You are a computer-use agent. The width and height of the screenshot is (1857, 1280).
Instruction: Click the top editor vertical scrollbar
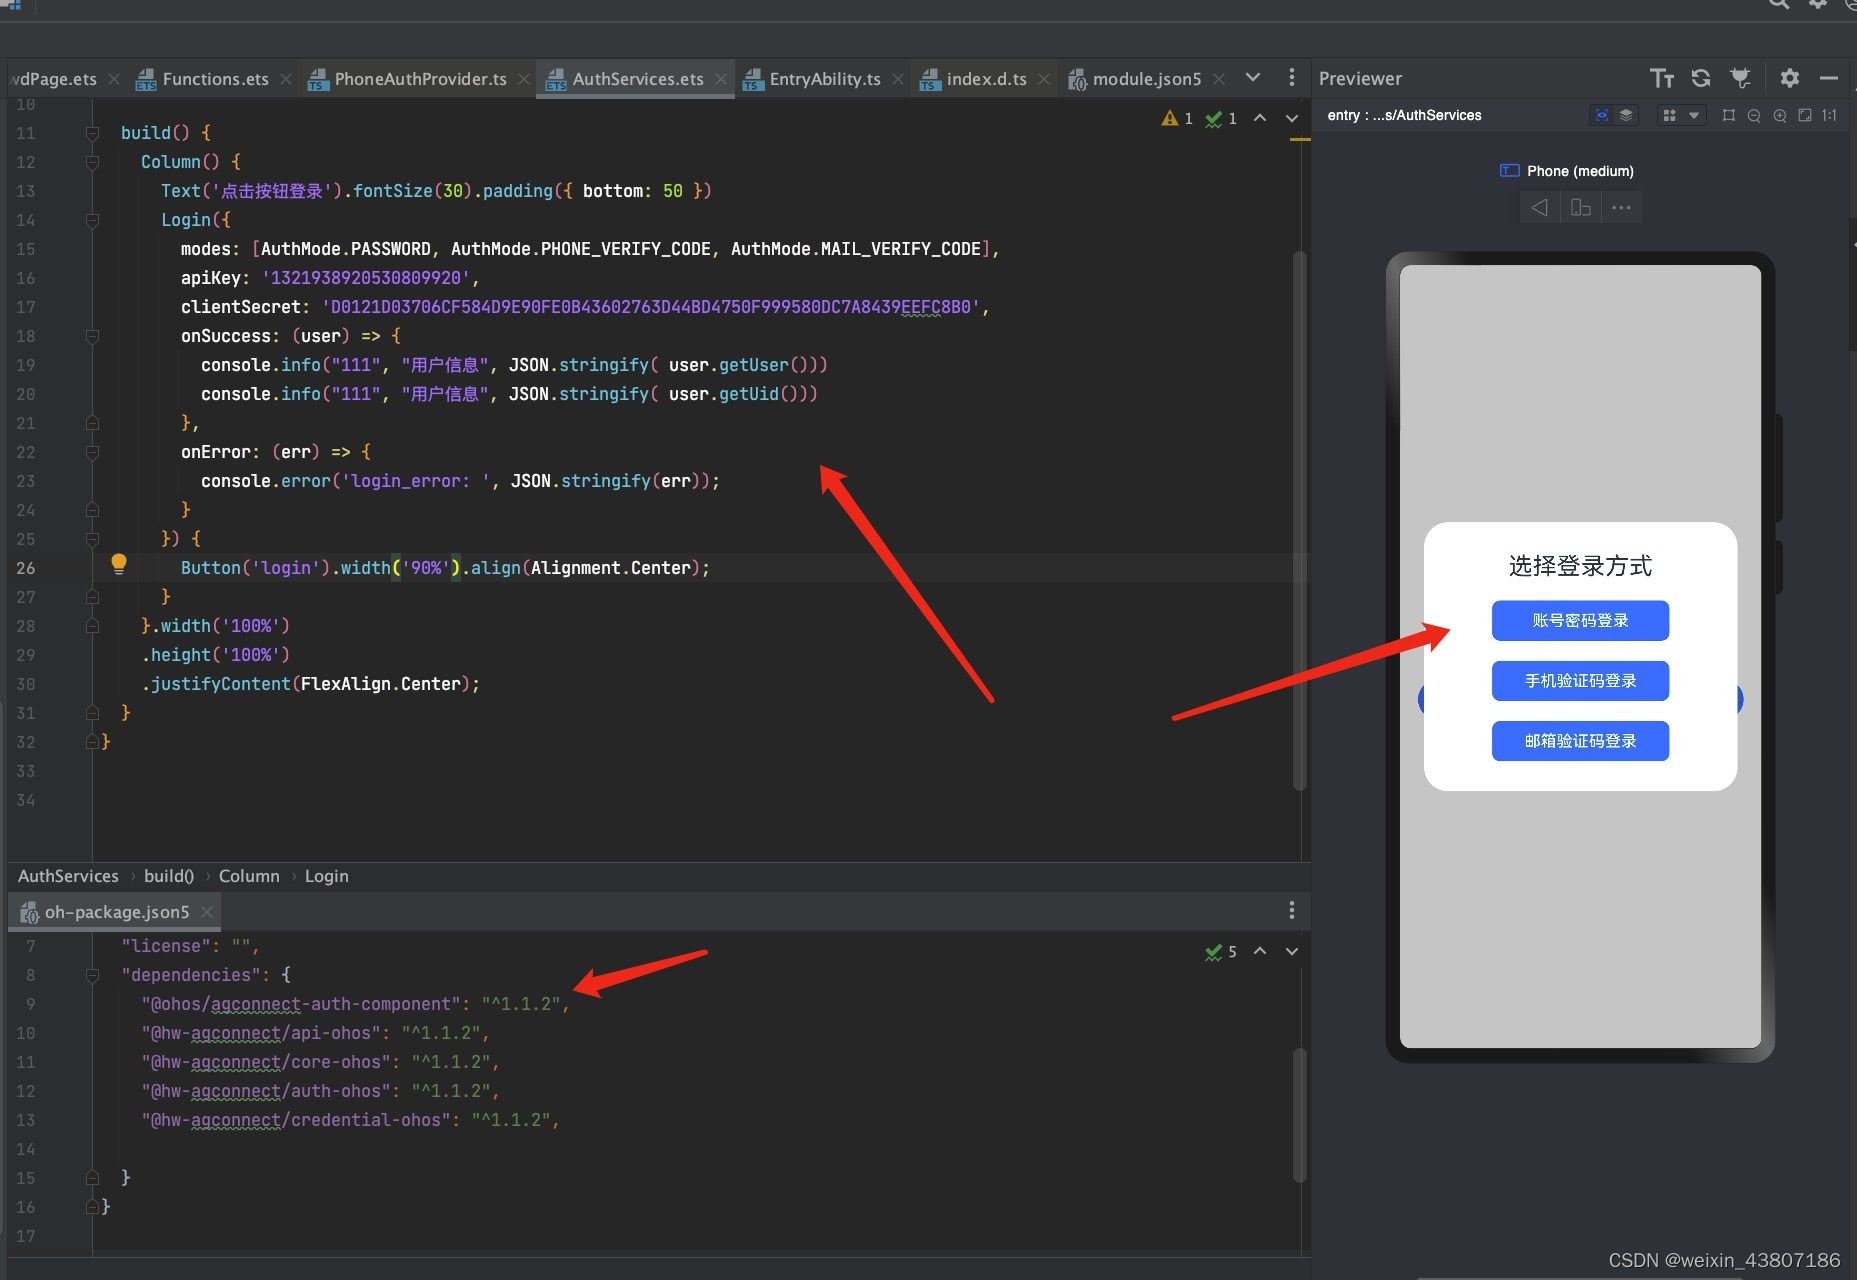(1300, 520)
